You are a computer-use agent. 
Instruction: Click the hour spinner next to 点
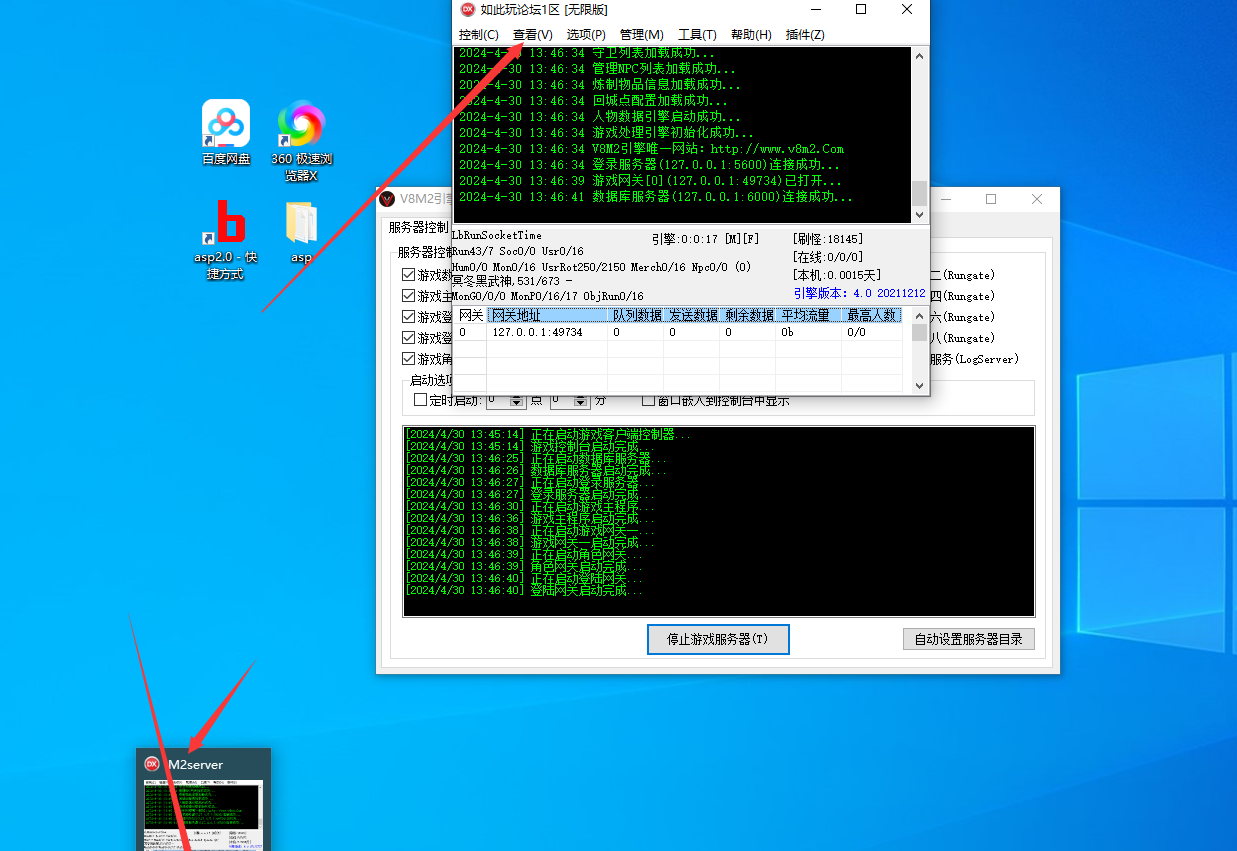(505, 400)
